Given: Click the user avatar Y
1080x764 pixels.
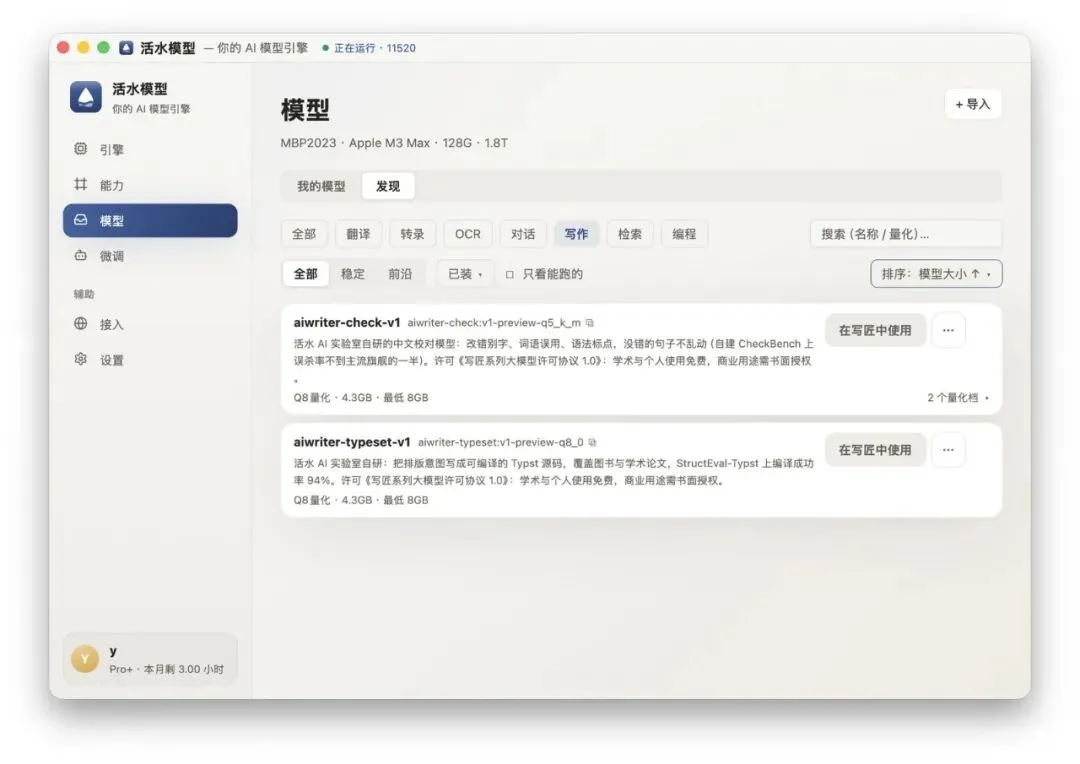Looking at the screenshot, I should click(85, 659).
